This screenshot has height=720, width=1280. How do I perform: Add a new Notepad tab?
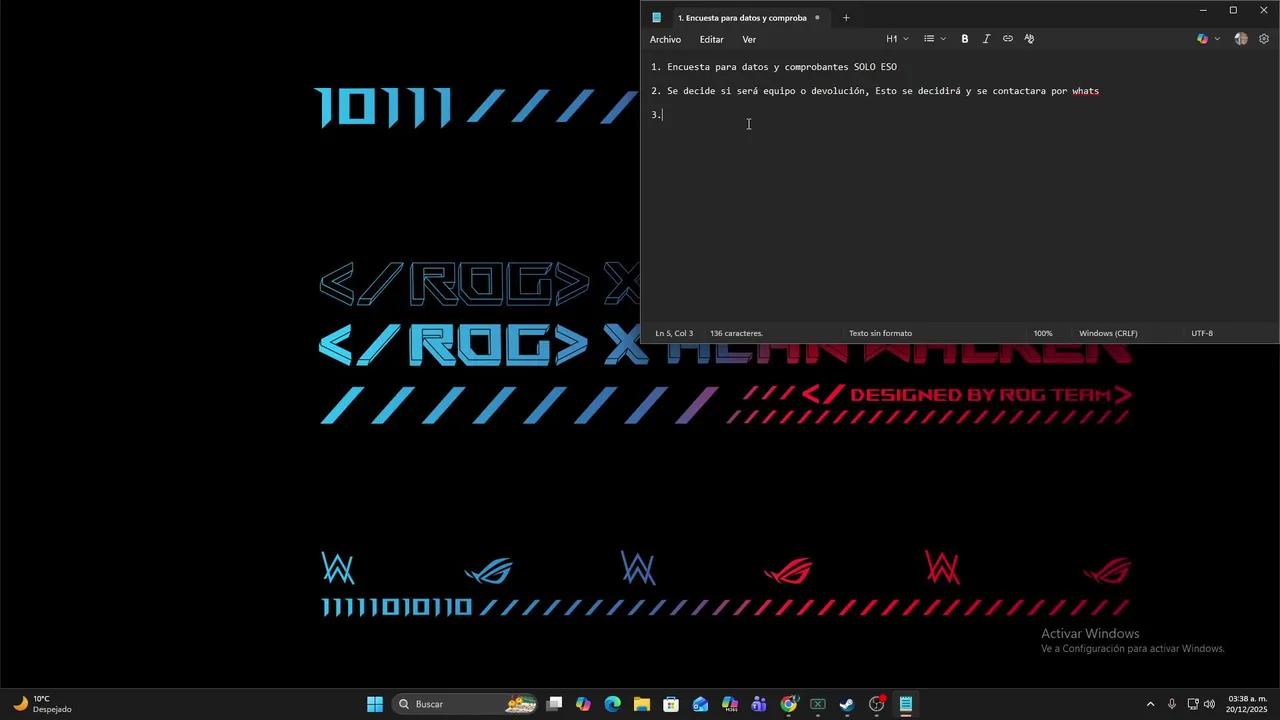click(846, 17)
